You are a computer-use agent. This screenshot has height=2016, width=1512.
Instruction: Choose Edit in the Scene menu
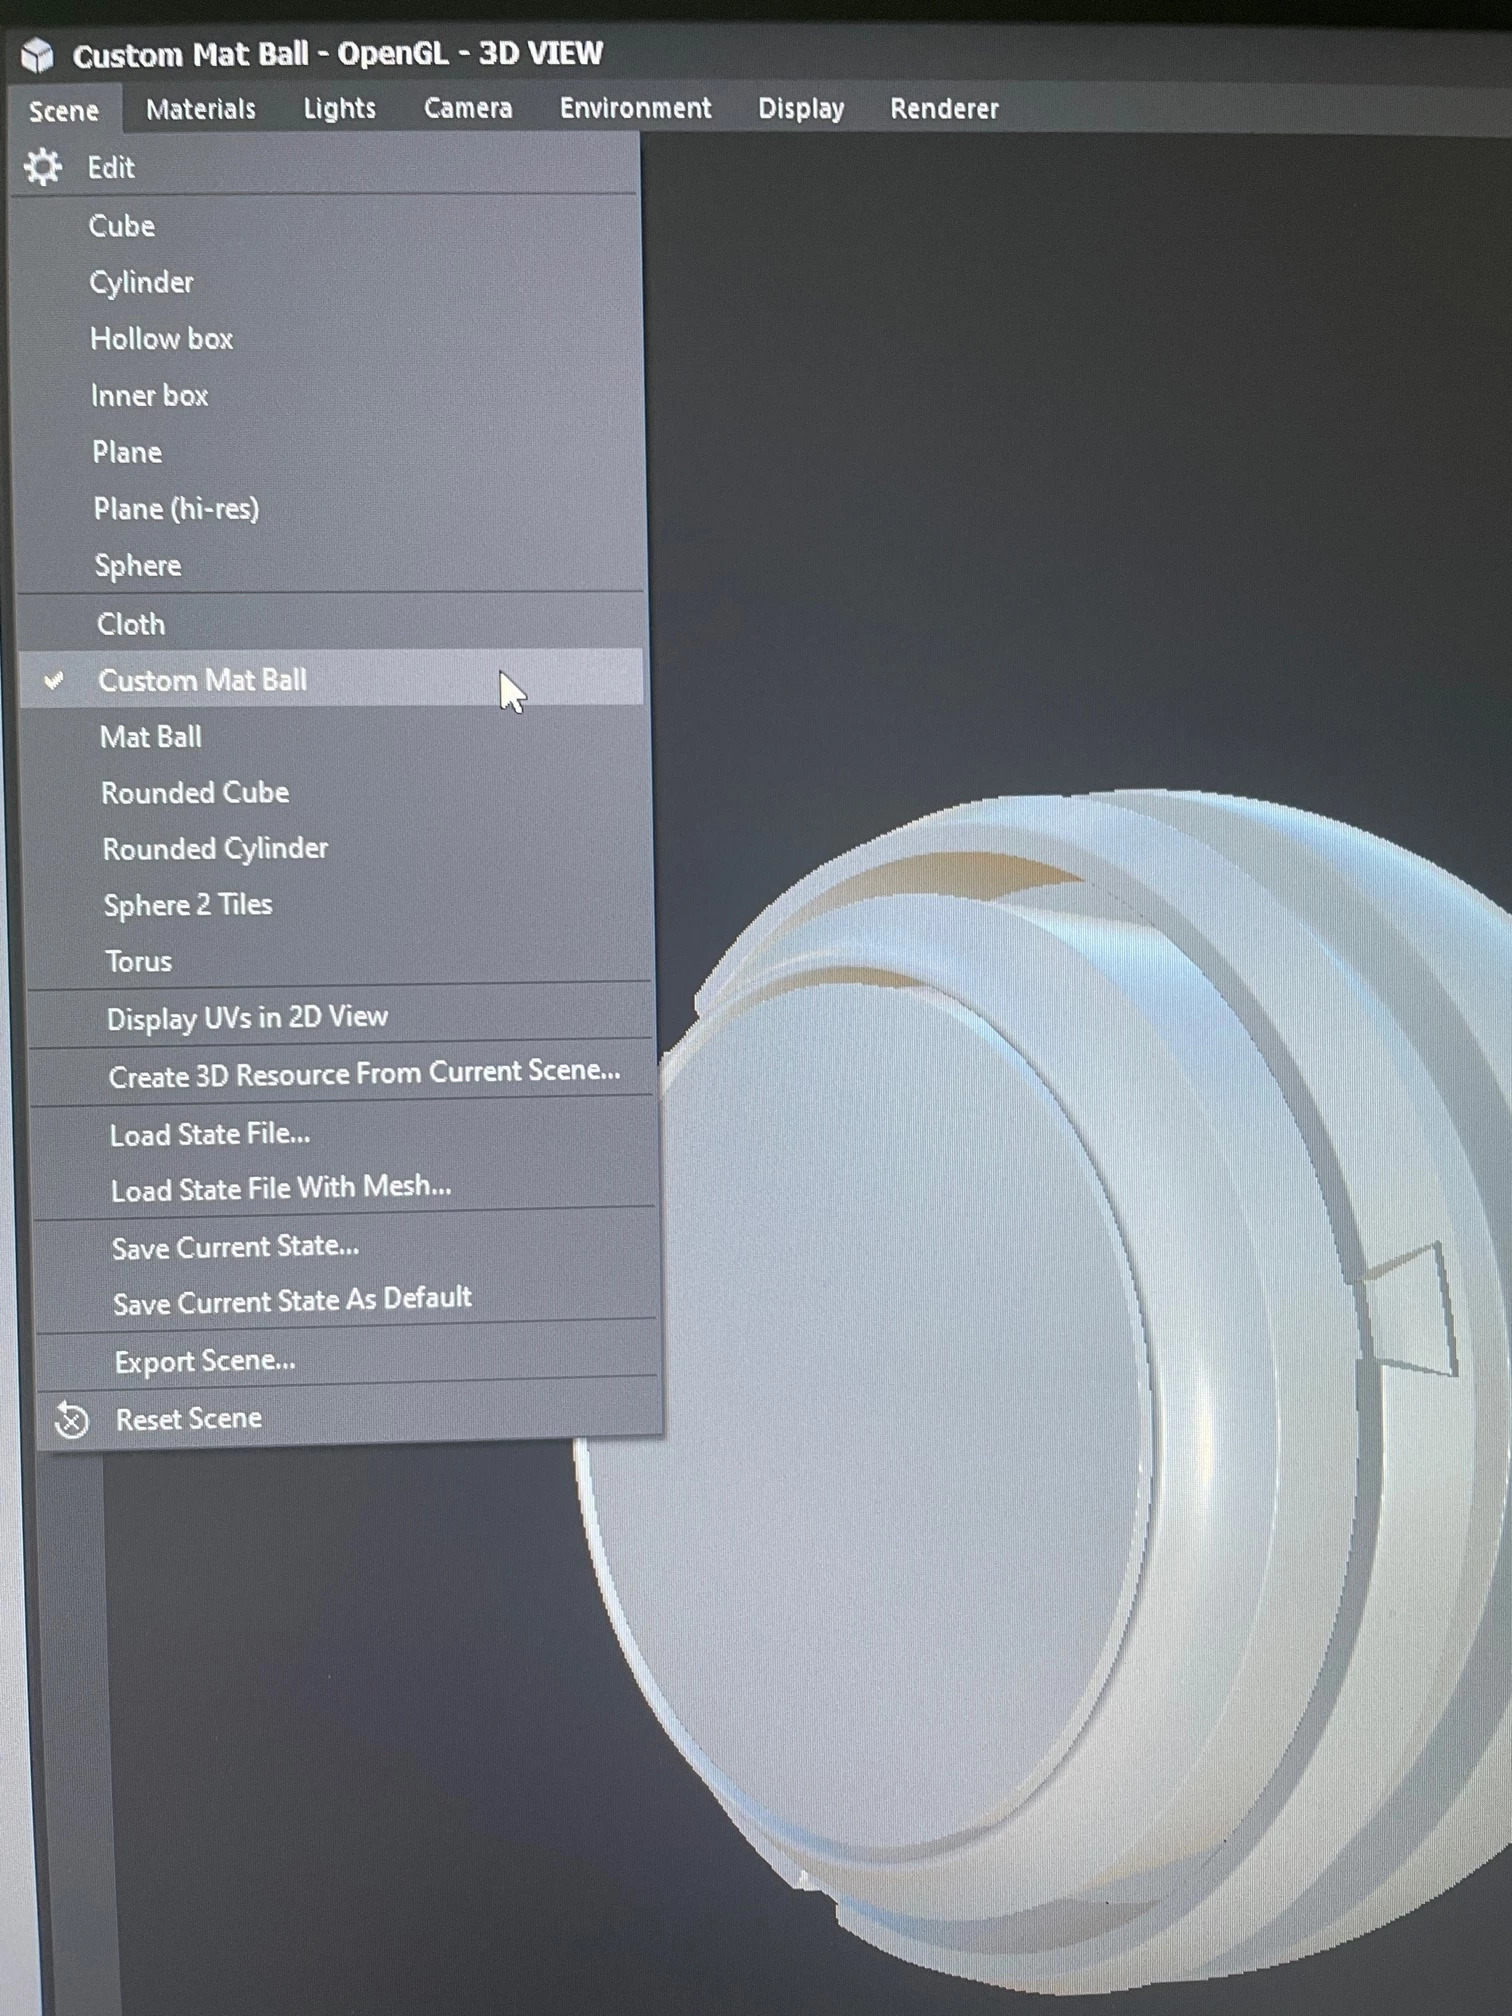(326, 167)
